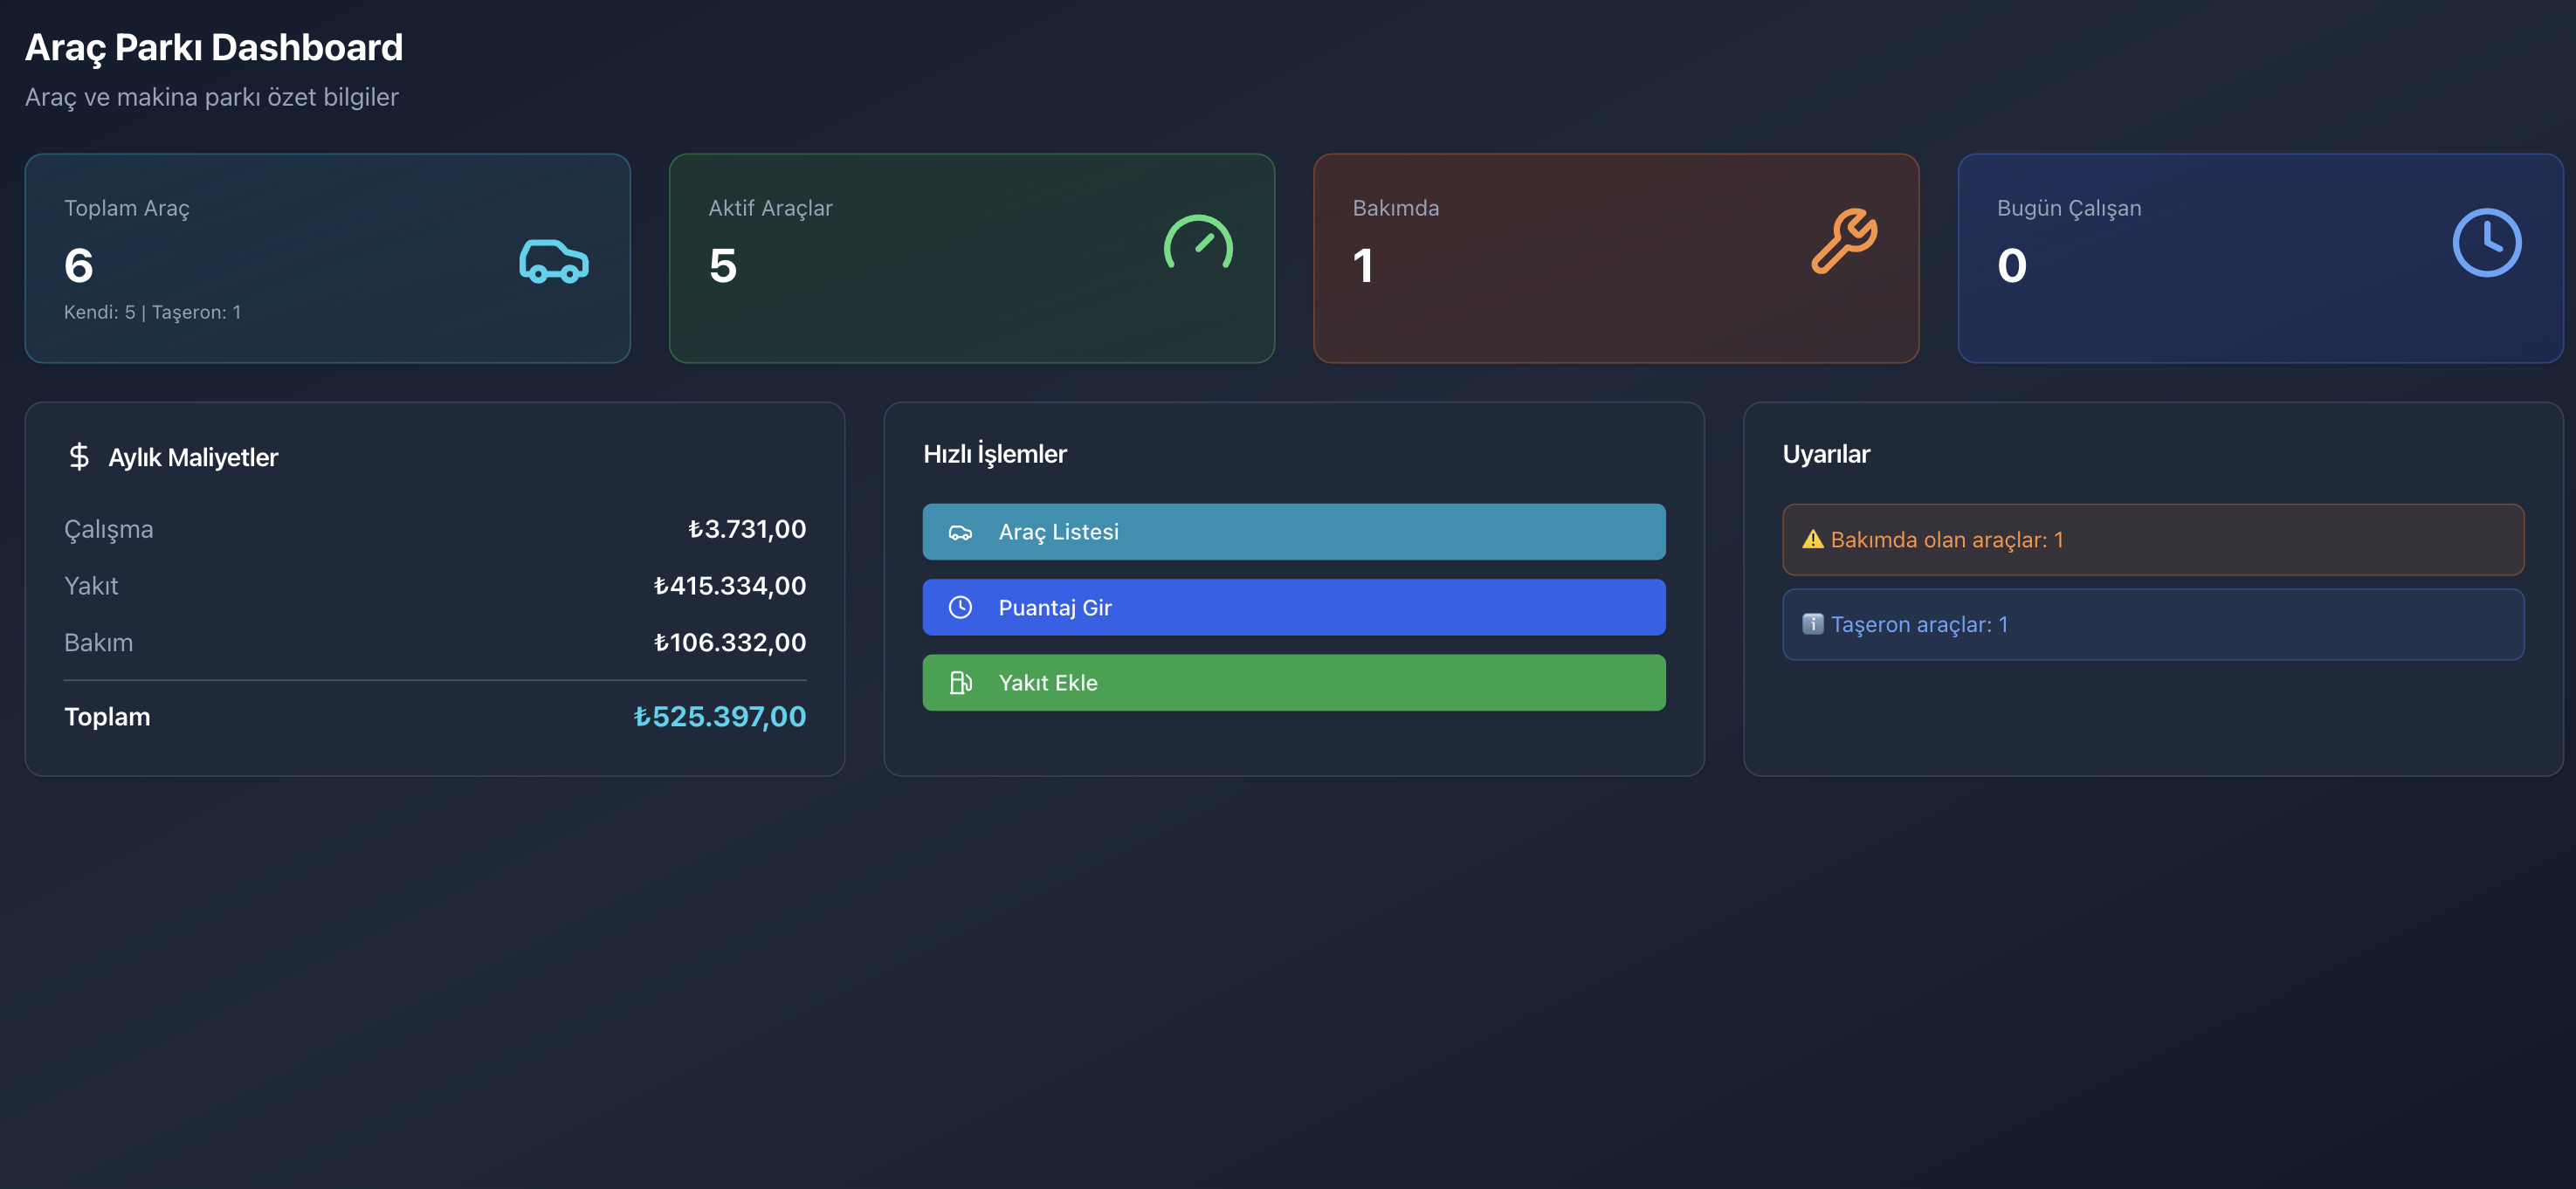Click the small car icon on Araç Listesi button
Viewport: 2576px width, 1189px height.
click(x=960, y=533)
